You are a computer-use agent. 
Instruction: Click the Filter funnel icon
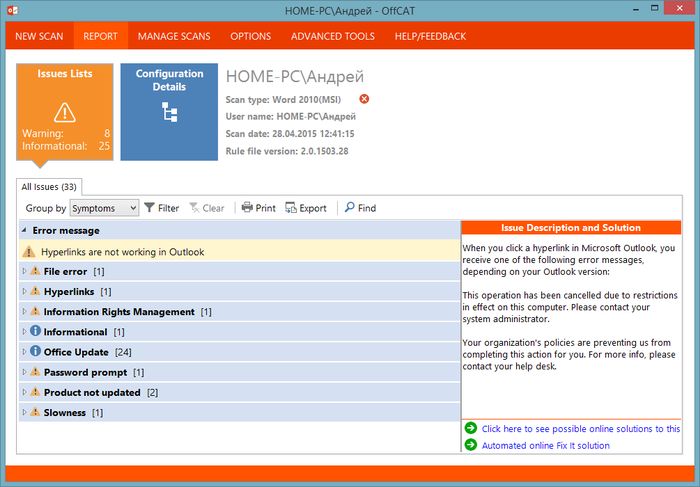tap(150, 208)
